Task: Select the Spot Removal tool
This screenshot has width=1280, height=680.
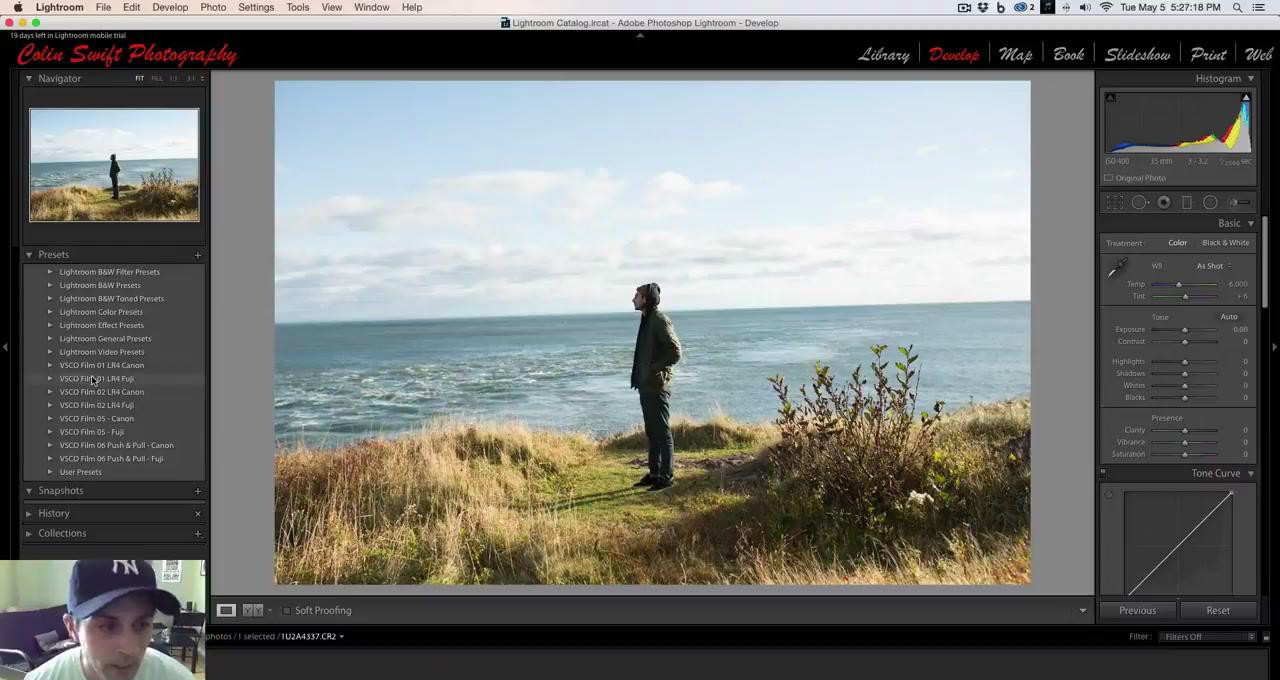Action: pyautogui.click(x=1139, y=203)
